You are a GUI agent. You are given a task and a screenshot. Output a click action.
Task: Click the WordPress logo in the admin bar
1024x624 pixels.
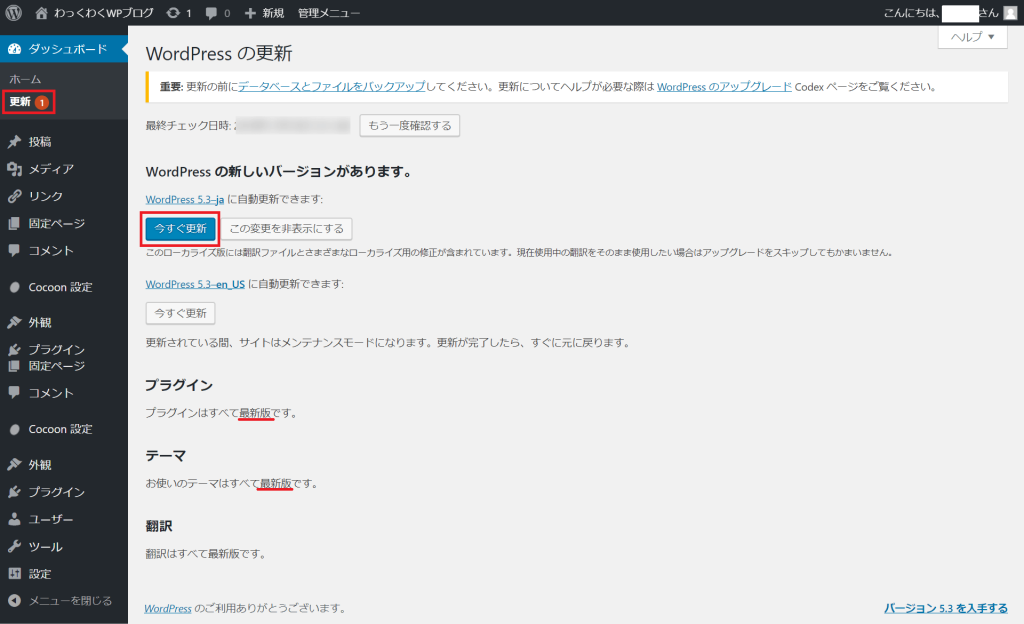coord(14,13)
